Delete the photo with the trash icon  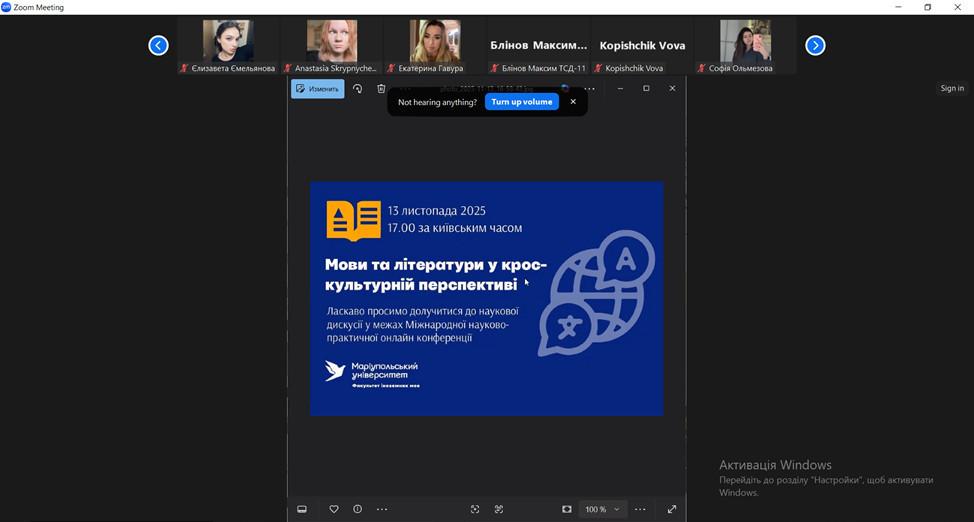pyautogui.click(x=381, y=89)
